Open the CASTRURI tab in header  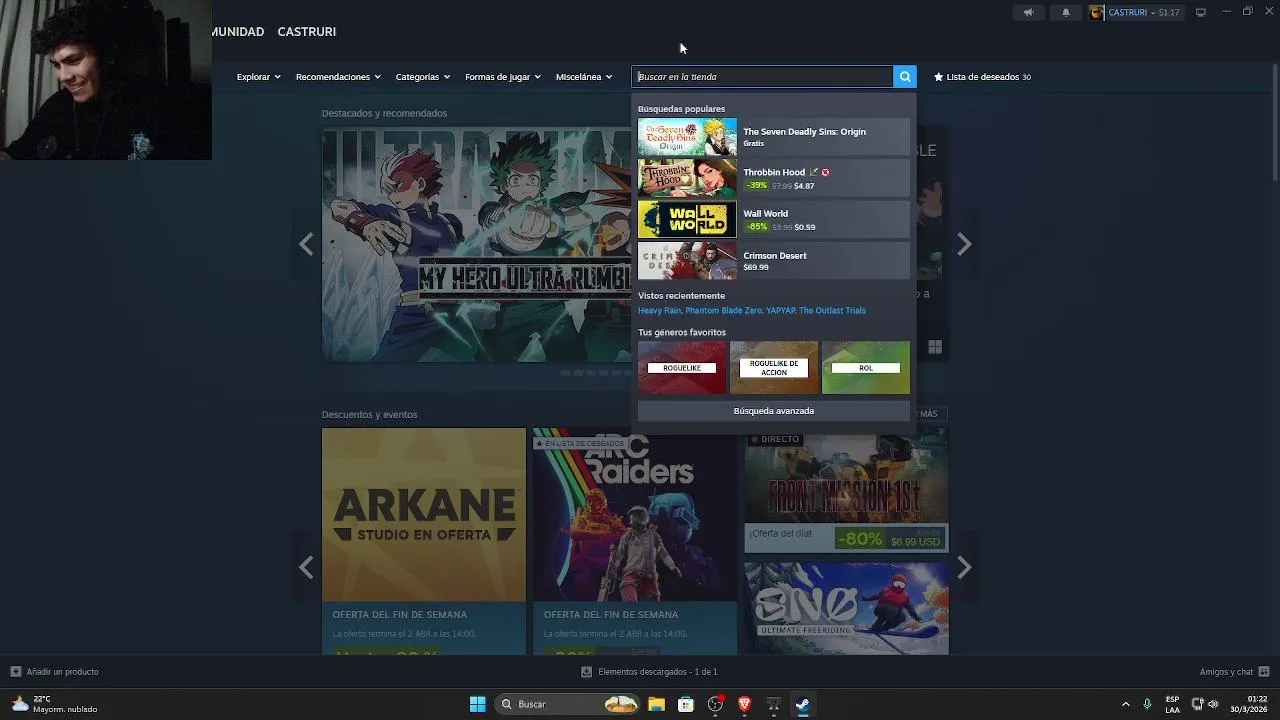tap(307, 32)
